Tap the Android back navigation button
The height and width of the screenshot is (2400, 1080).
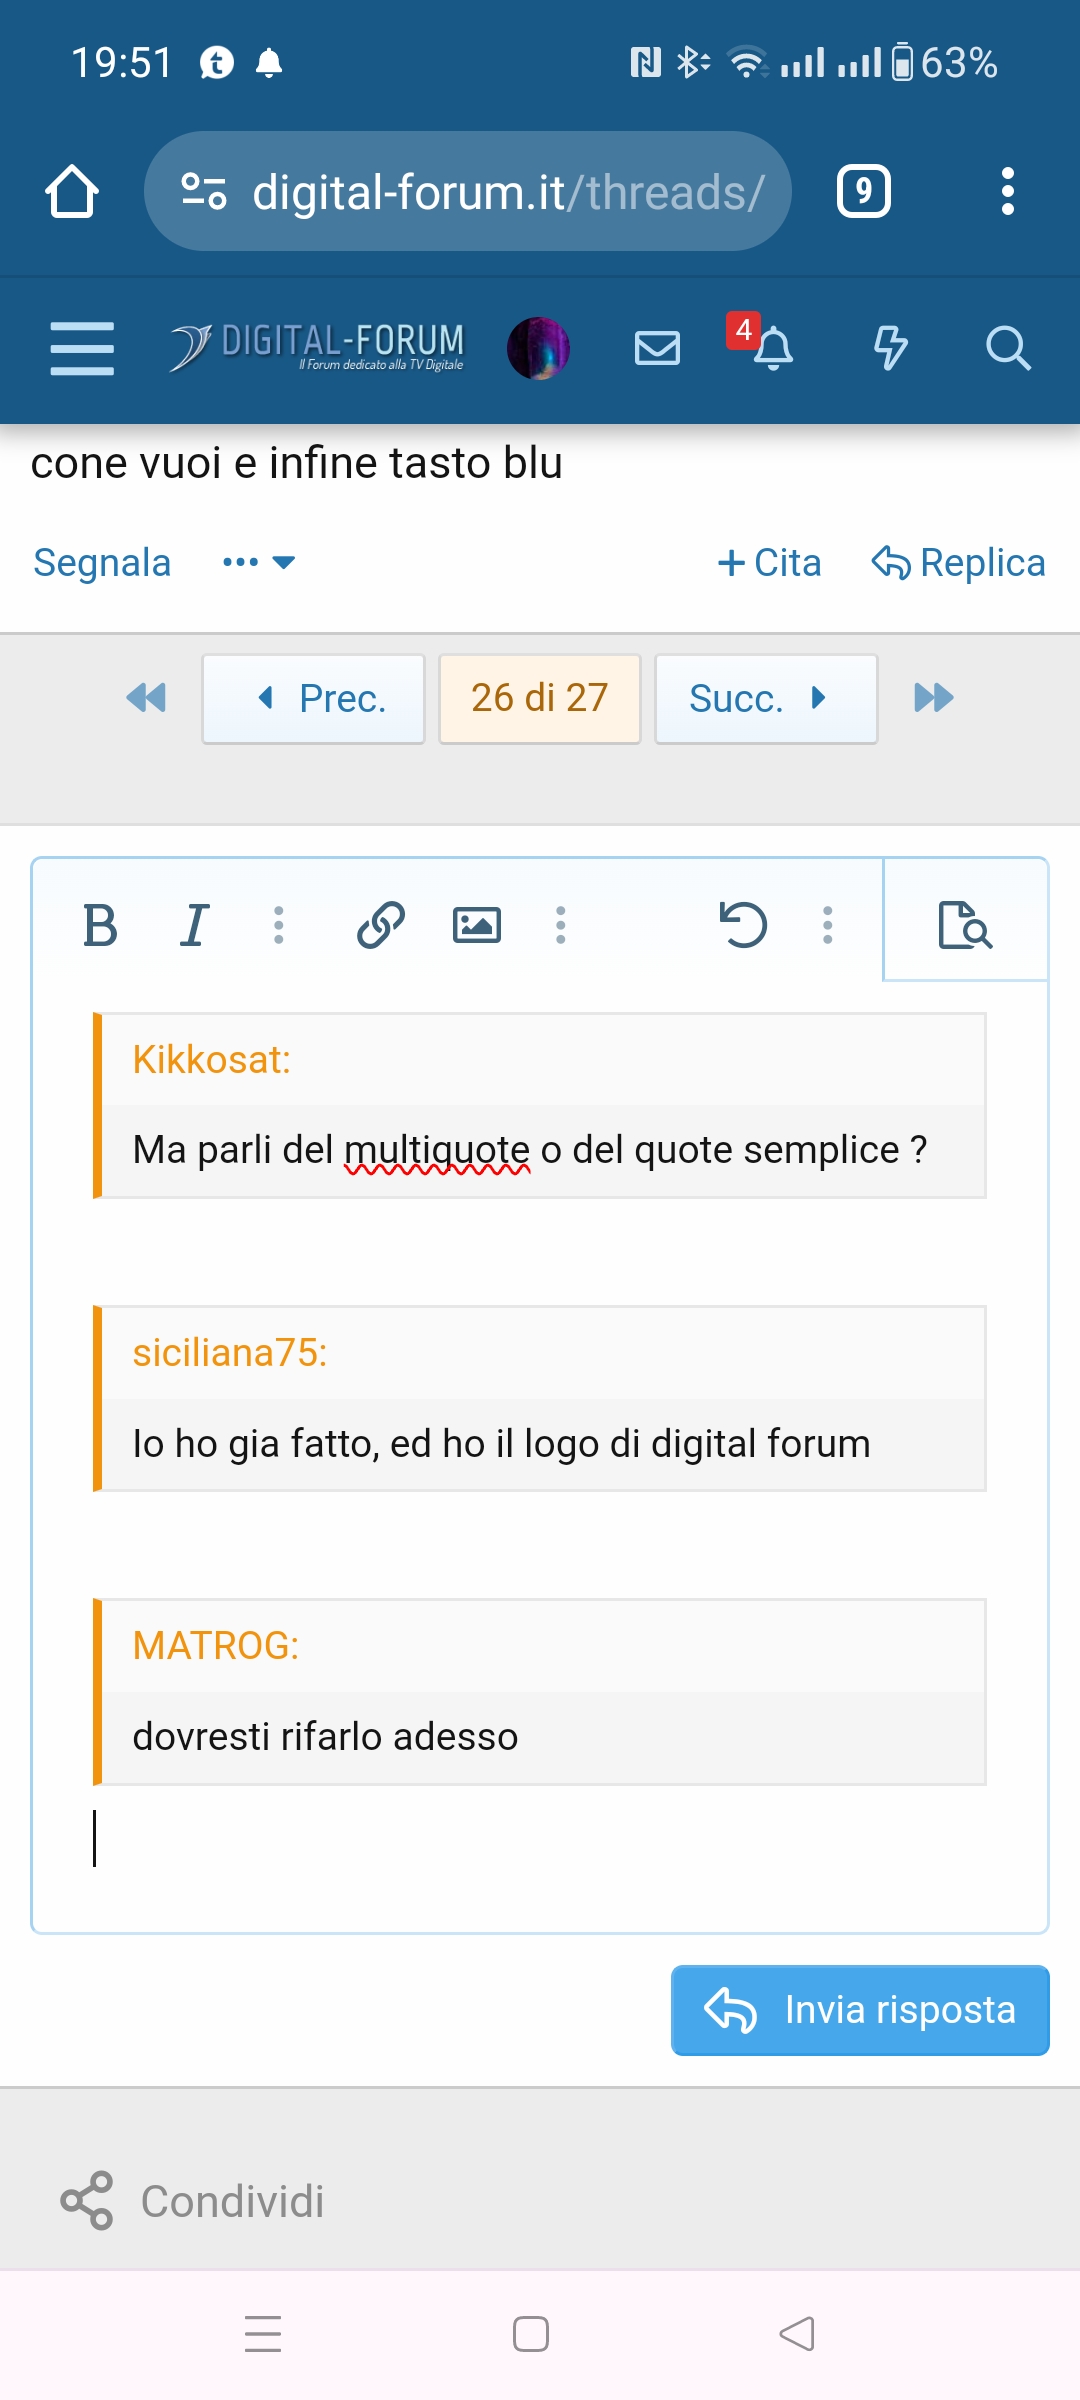pos(797,2334)
